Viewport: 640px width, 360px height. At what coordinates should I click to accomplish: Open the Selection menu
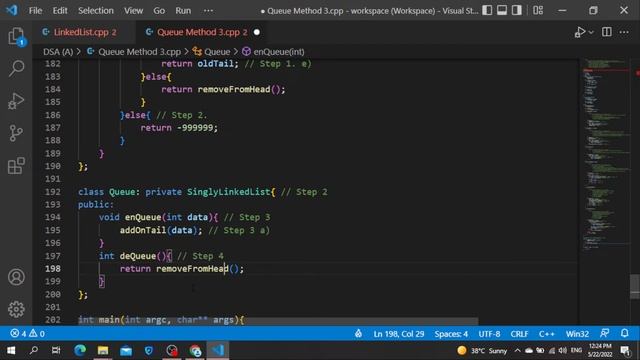click(96, 11)
